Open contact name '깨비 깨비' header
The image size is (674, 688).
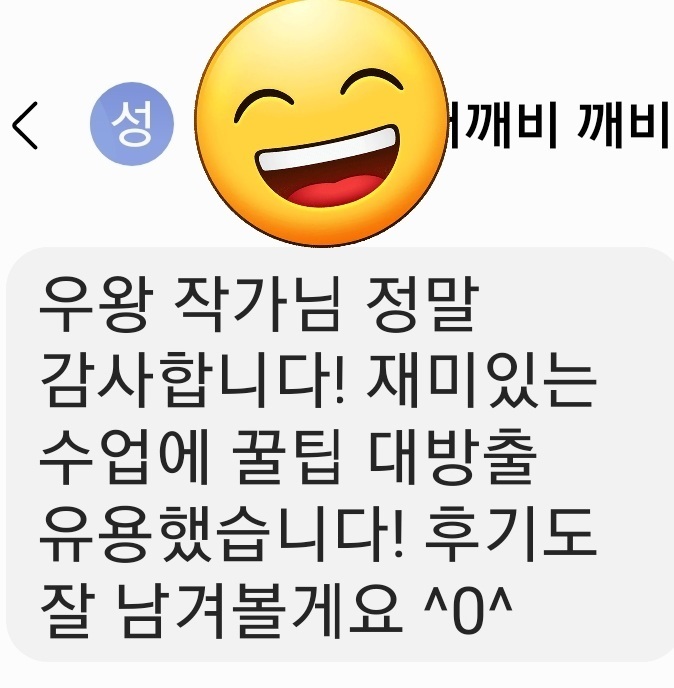click(559, 124)
